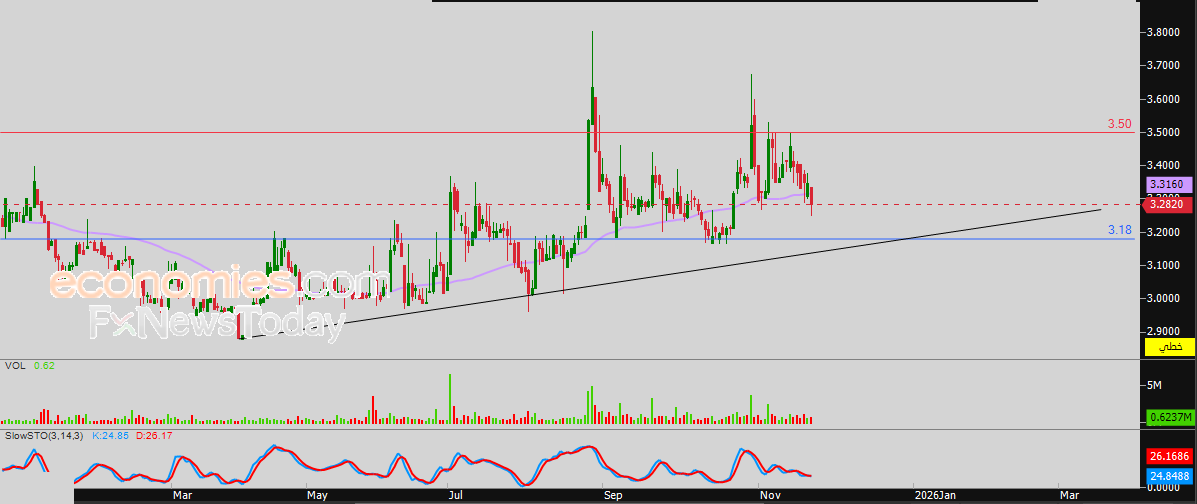Click the 5M volume axis label
Screen dimensions: 1197x504
1153,385
